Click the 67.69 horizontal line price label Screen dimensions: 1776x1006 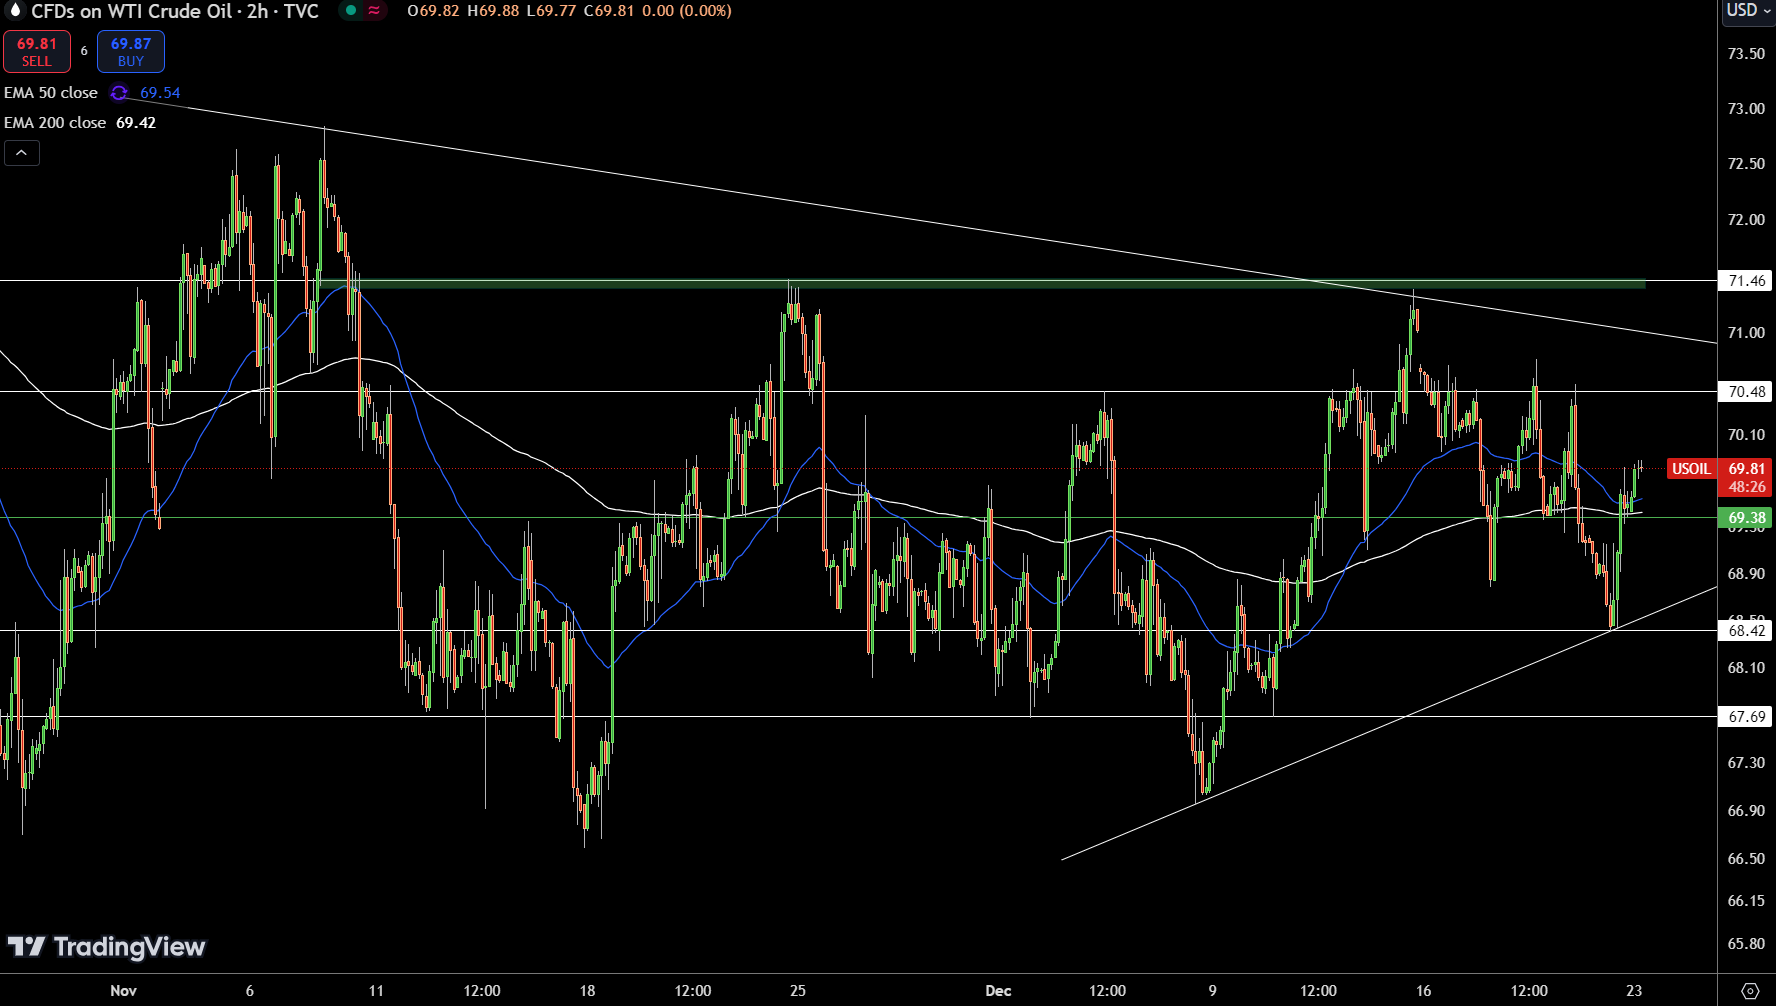[1746, 717]
